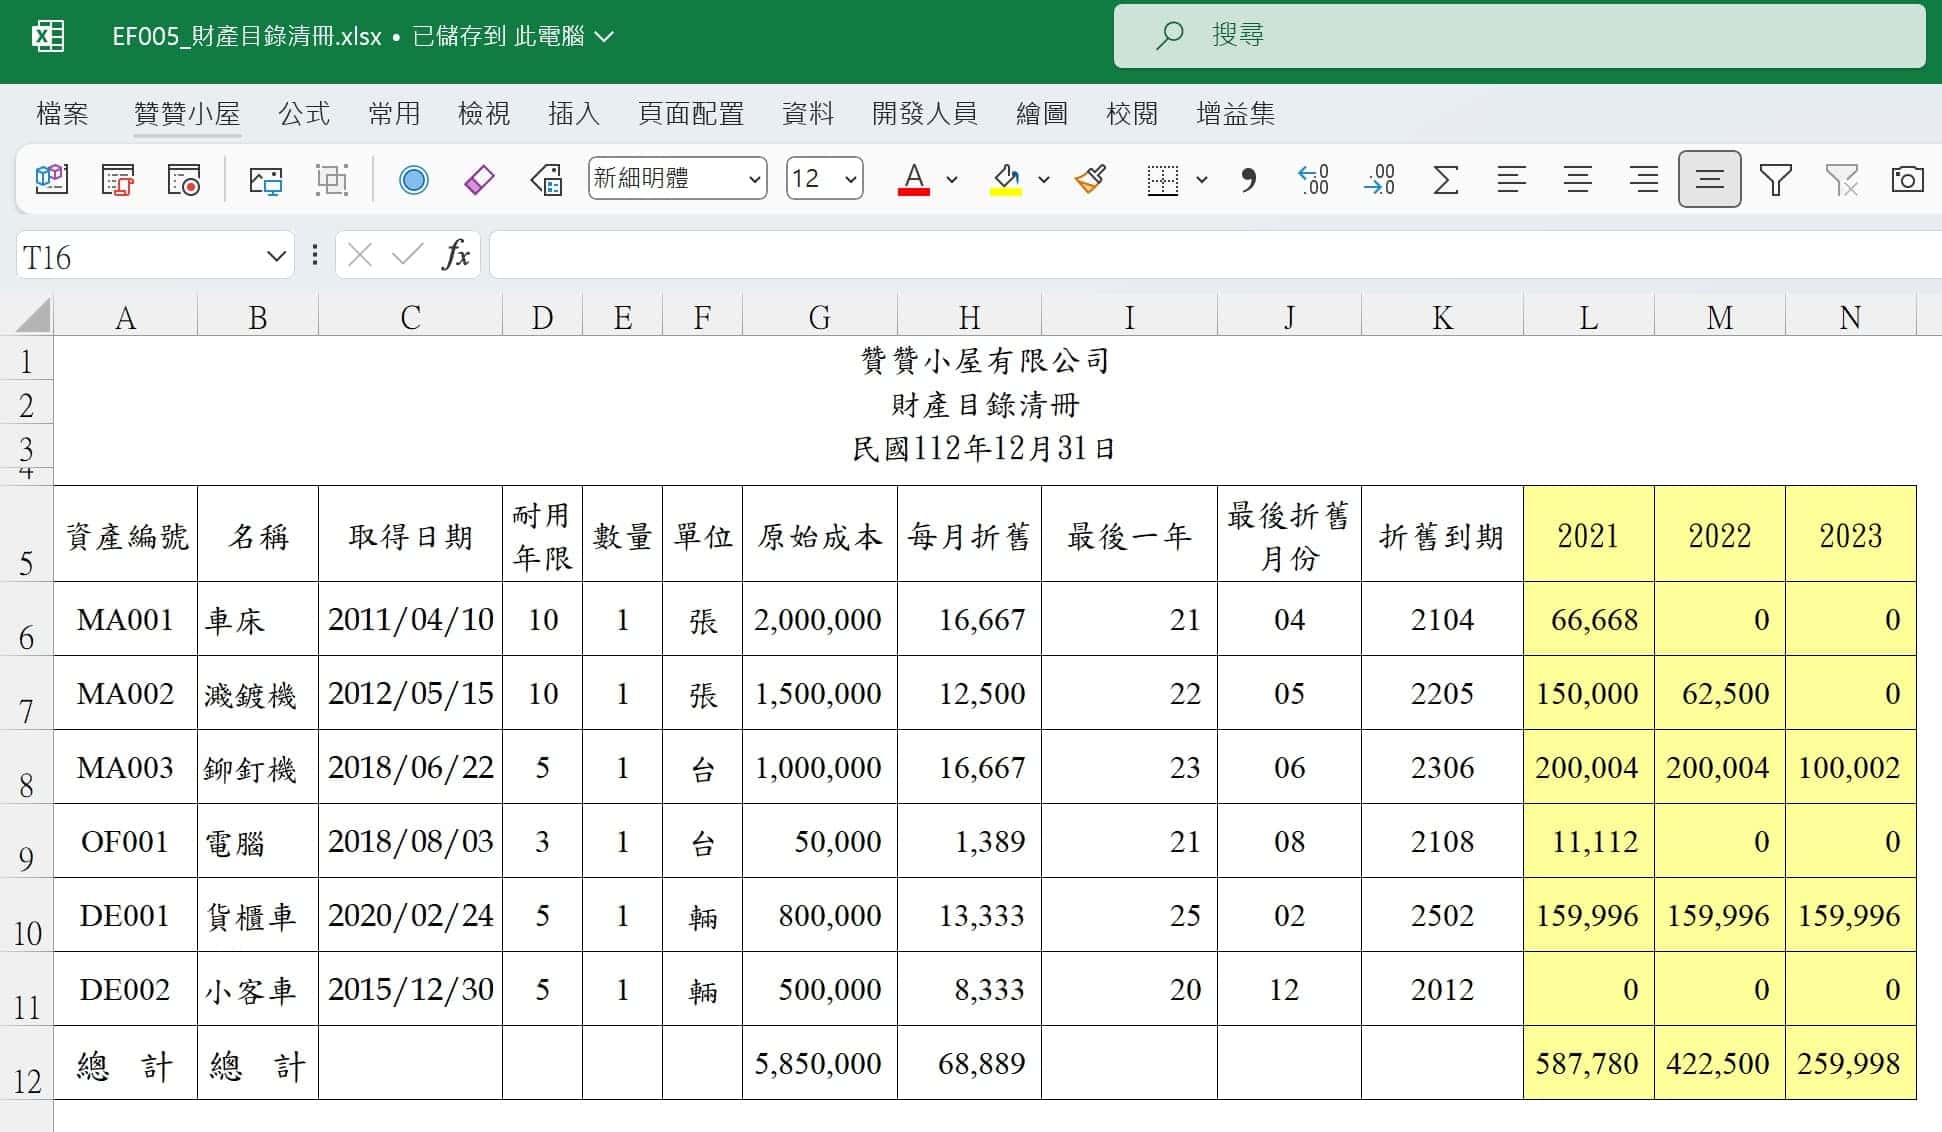This screenshot has width=1942, height=1132.
Task: Expand file save location chevron in title
Action: [x=604, y=37]
